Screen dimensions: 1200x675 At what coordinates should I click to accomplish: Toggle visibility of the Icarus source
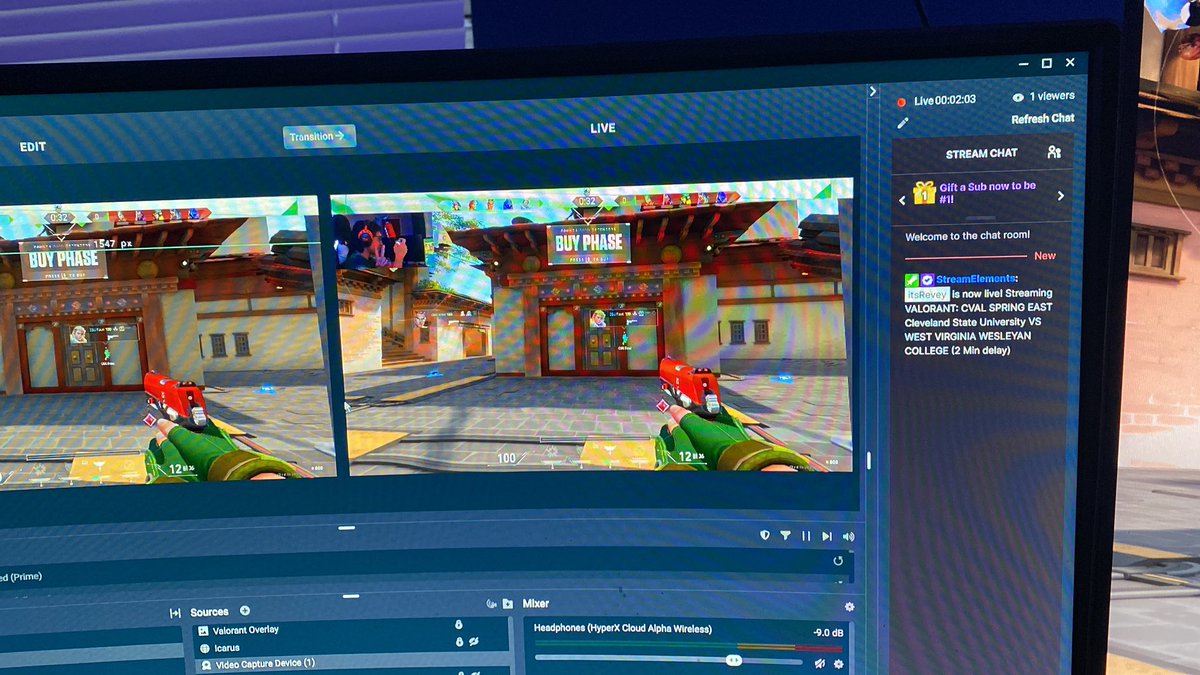pyautogui.click(x=476, y=641)
